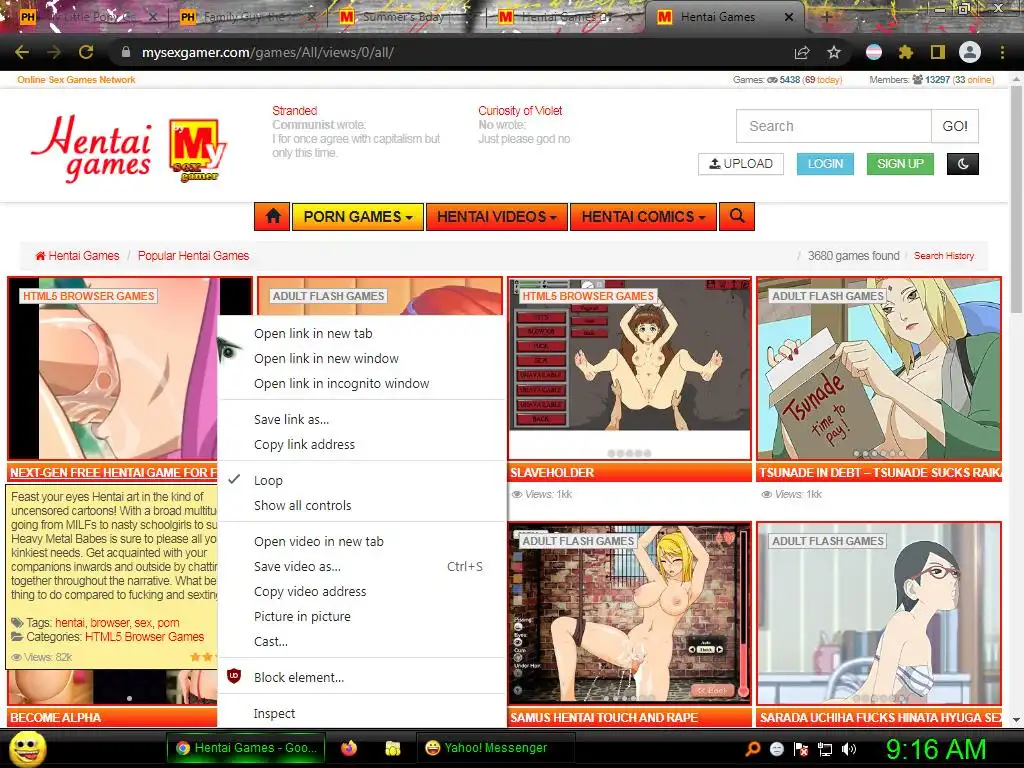Open the Online Sex Games Network link
The image size is (1024, 768).
tap(76, 80)
